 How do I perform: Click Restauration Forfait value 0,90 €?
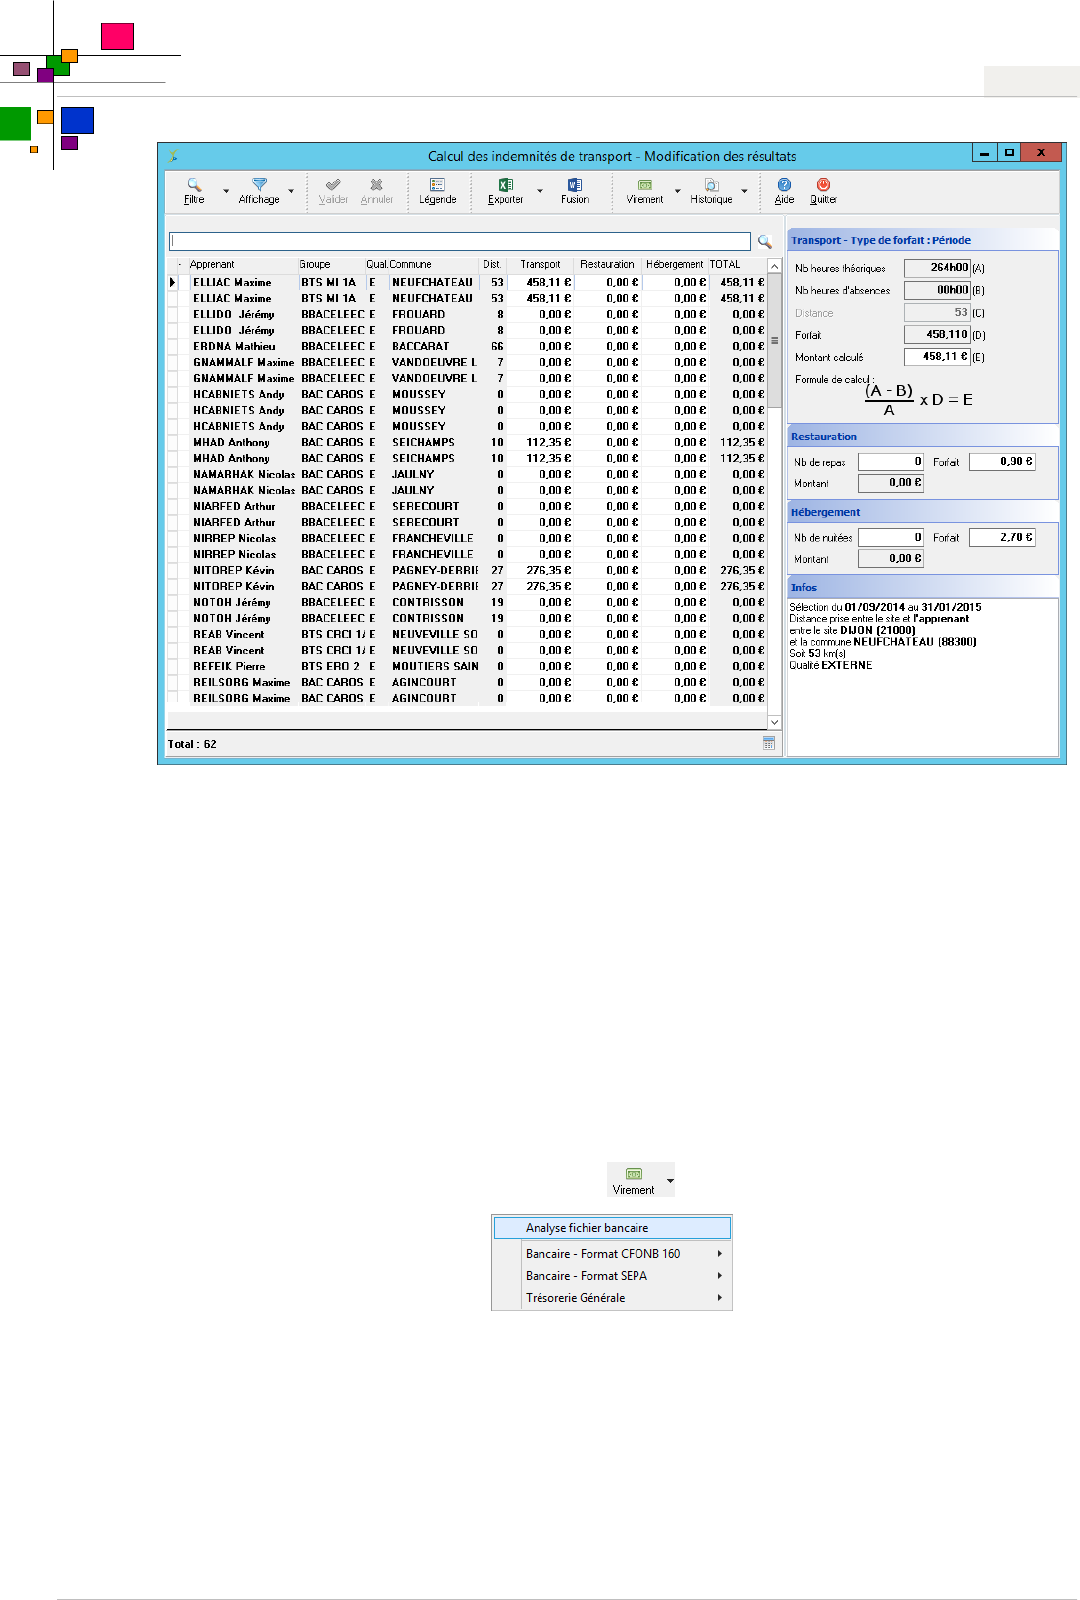[x=1002, y=461]
